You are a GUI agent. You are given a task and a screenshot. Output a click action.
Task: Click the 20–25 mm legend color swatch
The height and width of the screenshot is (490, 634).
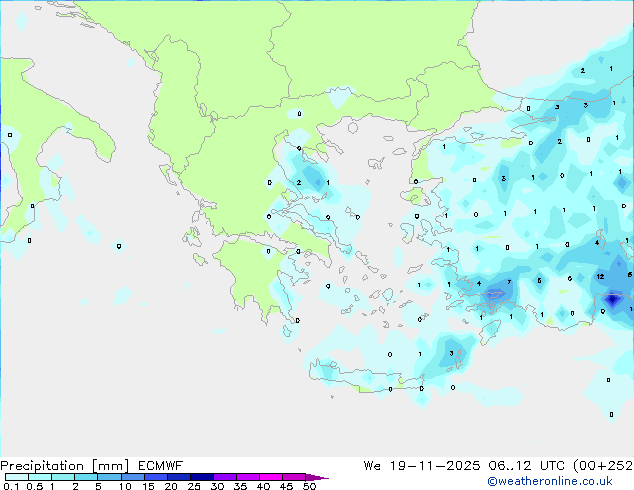179,477
